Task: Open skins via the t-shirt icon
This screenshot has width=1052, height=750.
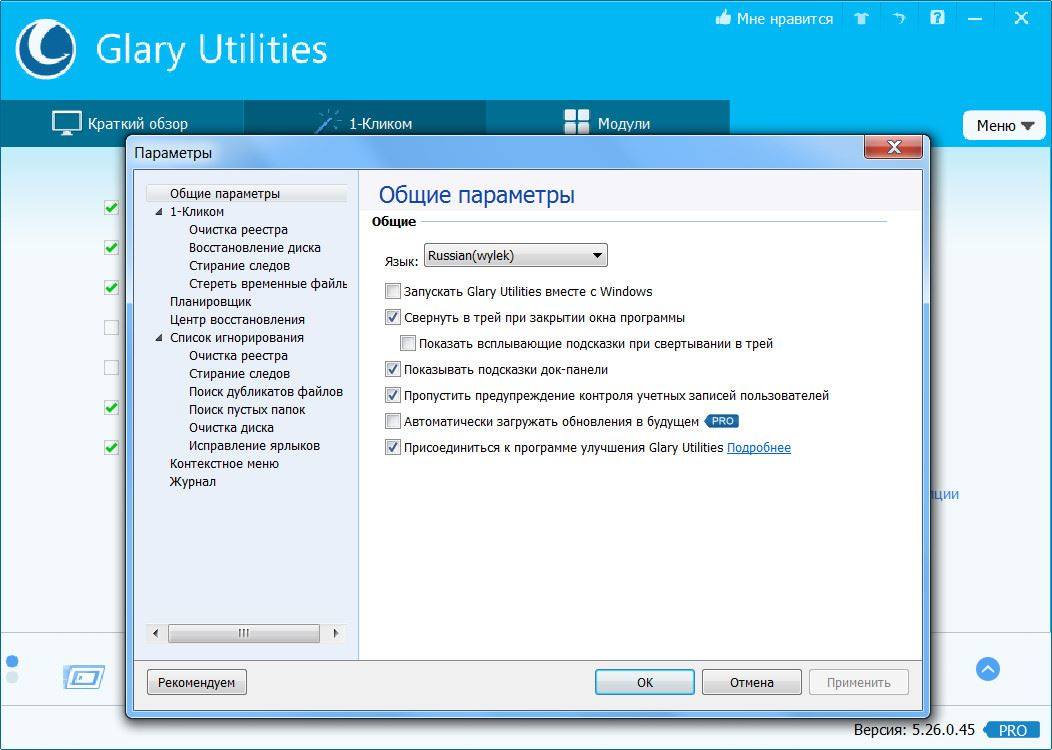Action: coord(861,18)
